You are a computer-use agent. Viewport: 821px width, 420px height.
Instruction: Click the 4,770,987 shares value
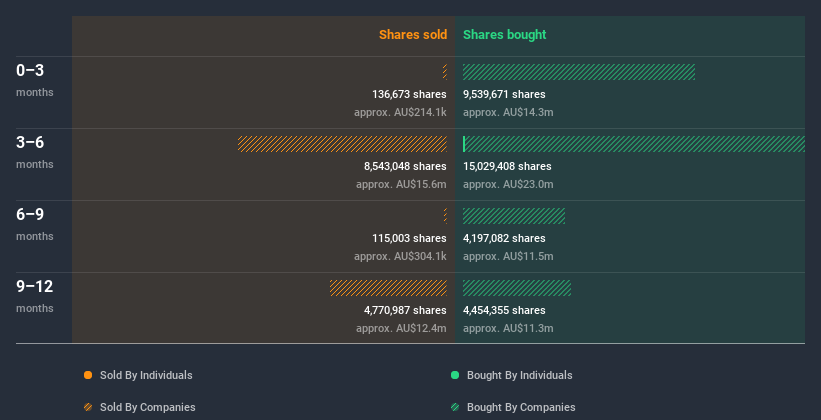click(x=405, y=310)
